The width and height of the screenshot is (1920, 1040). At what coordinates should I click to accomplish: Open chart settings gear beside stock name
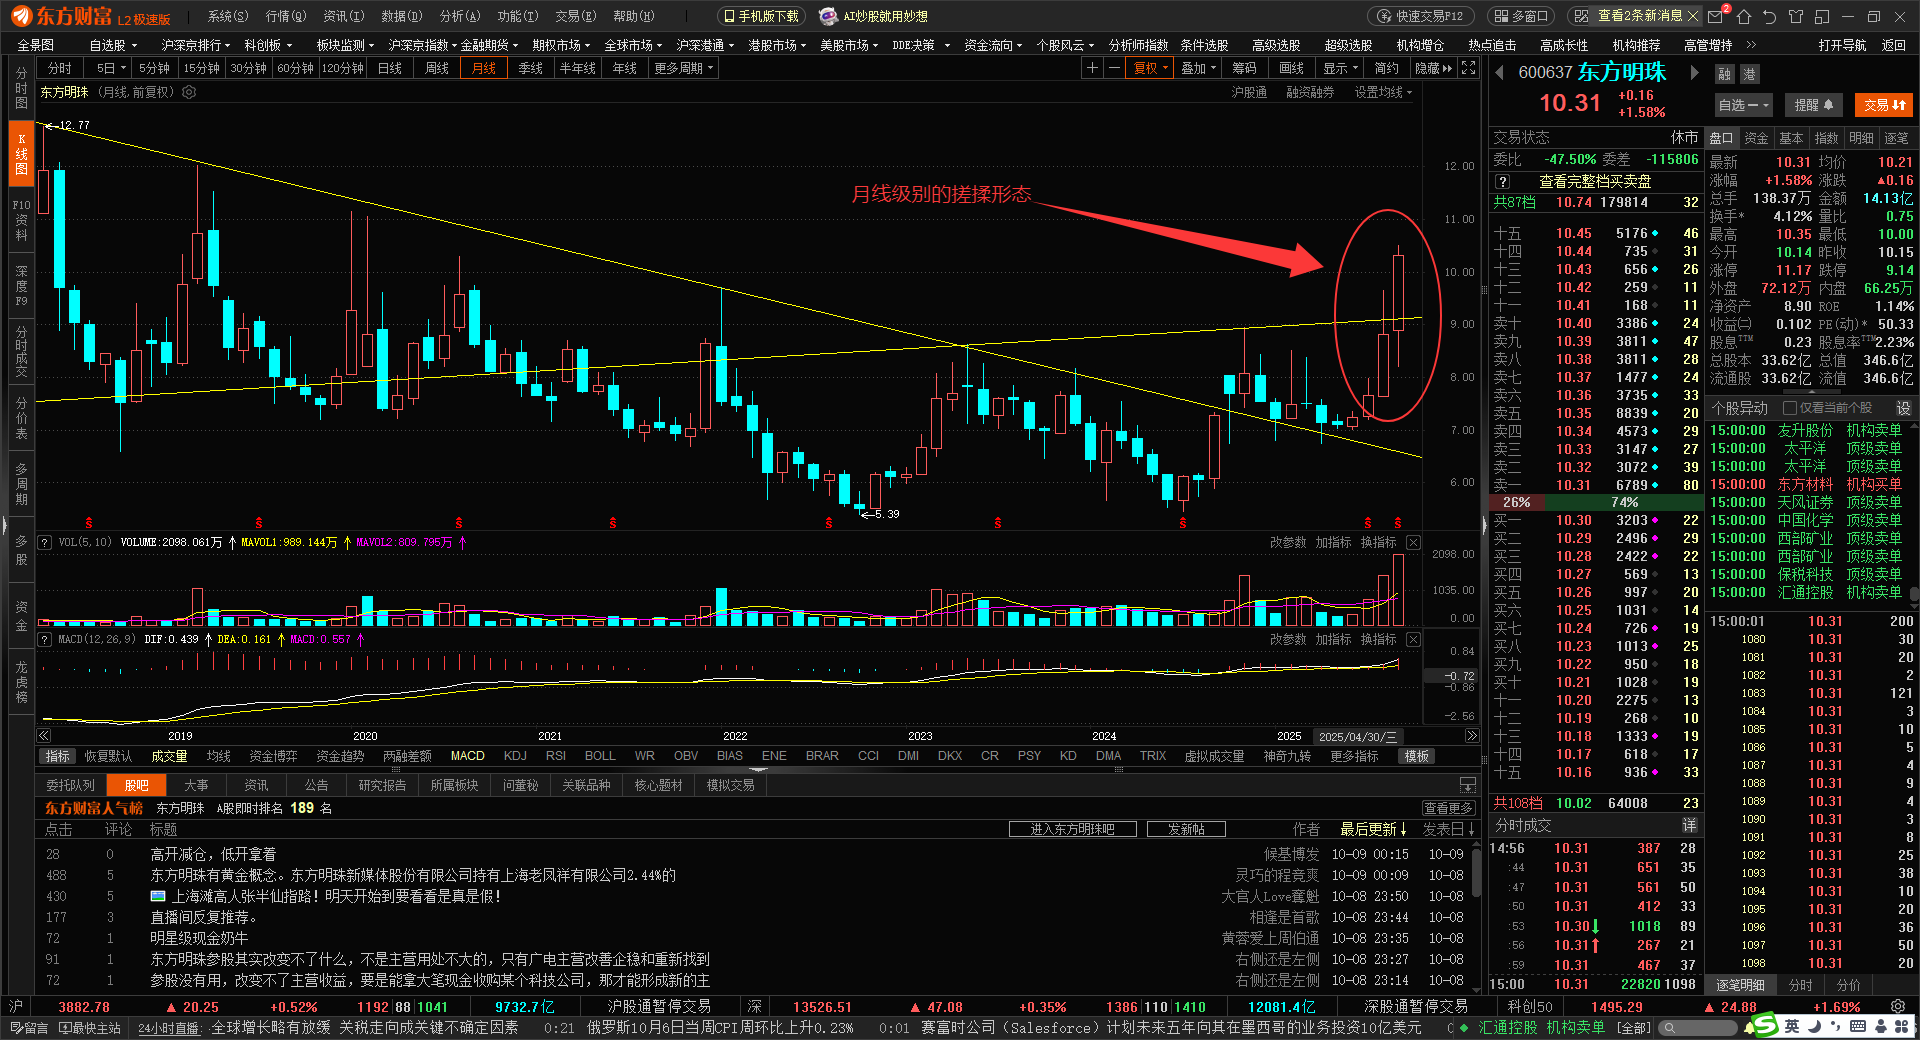click(189, 92)
